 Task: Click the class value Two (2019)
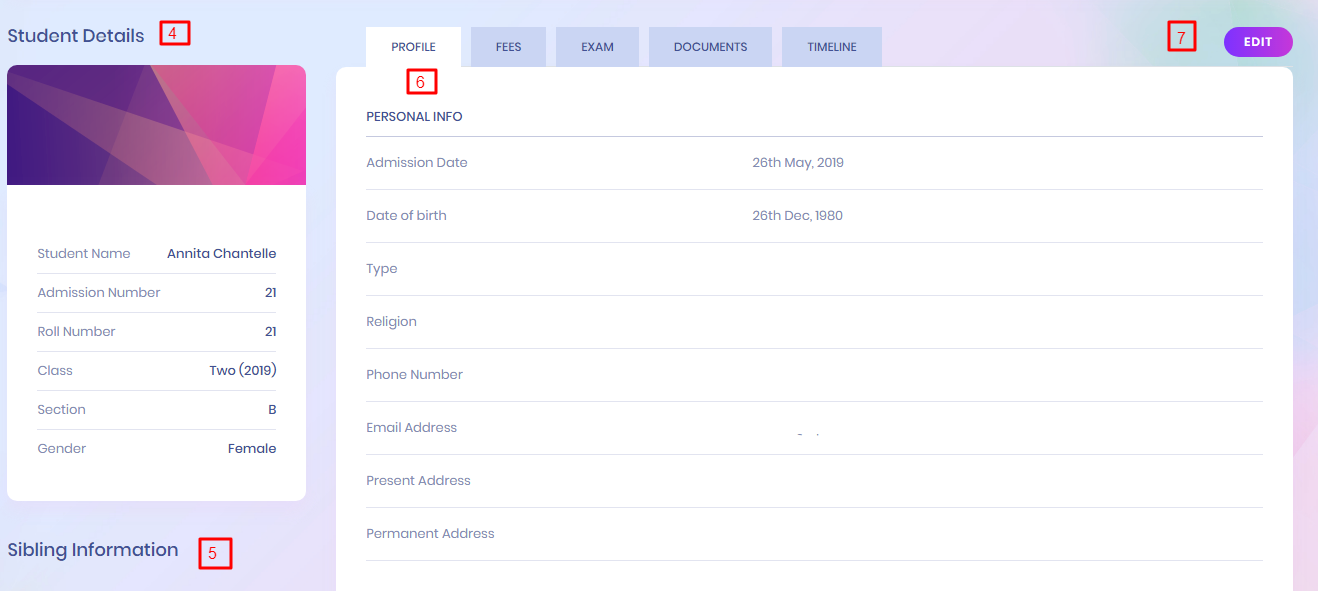click(242, 371)
